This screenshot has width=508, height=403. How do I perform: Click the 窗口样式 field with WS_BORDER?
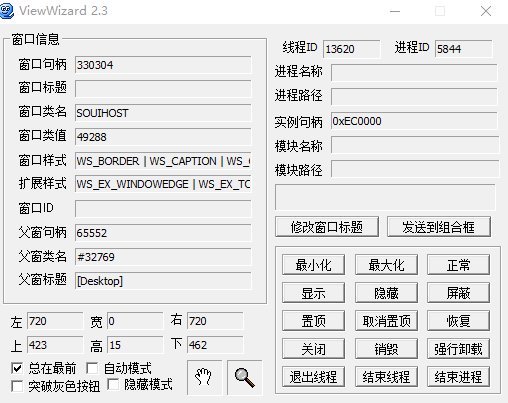click(x=163, y=161)
